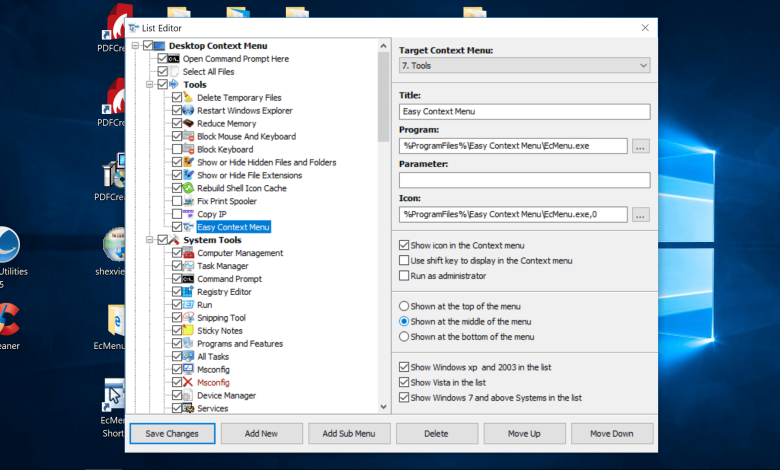Viewport: 780px width, 470px height.
Task: Click the Task Manager icon
Action: click(x=188, y=266)
